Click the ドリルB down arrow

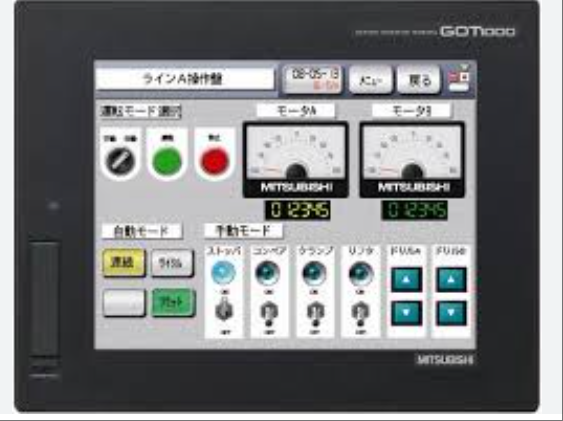[x=451, y=313]
